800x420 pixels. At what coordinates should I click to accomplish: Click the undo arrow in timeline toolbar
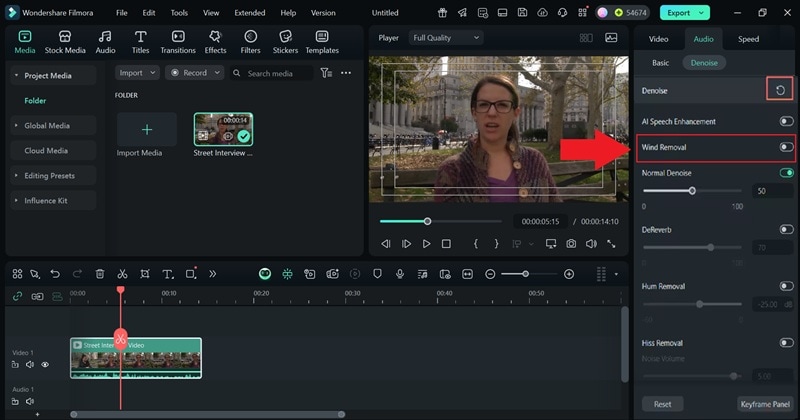(x=55, y=274)
